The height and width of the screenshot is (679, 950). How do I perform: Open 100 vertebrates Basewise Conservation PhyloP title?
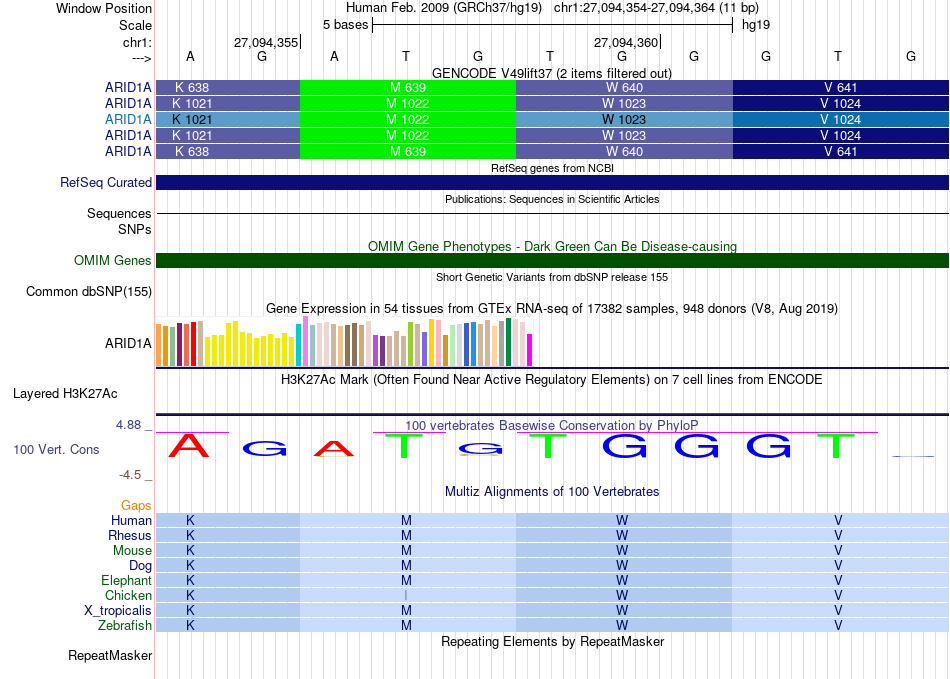point(552,425)
